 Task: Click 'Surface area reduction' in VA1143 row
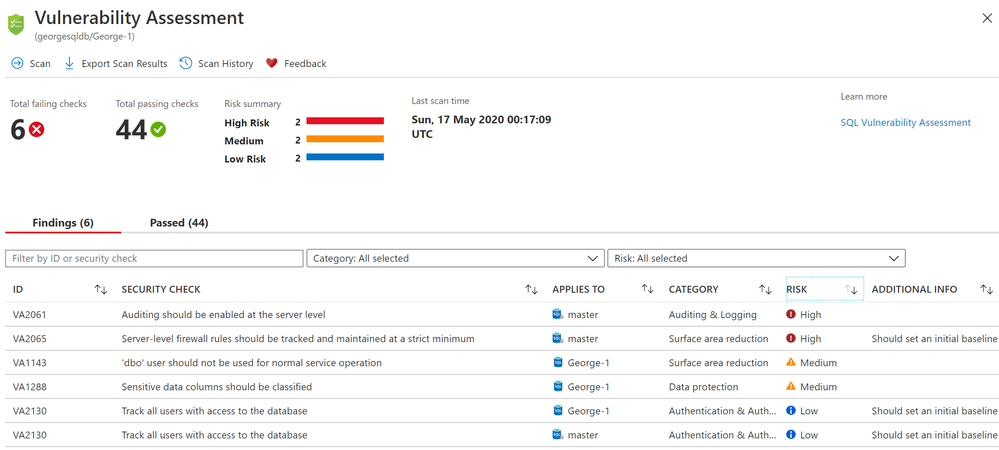coord(719,363)
